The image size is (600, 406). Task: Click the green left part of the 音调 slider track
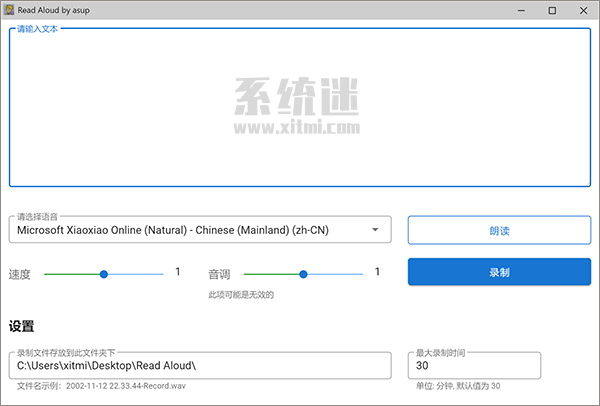click(270, 273)
